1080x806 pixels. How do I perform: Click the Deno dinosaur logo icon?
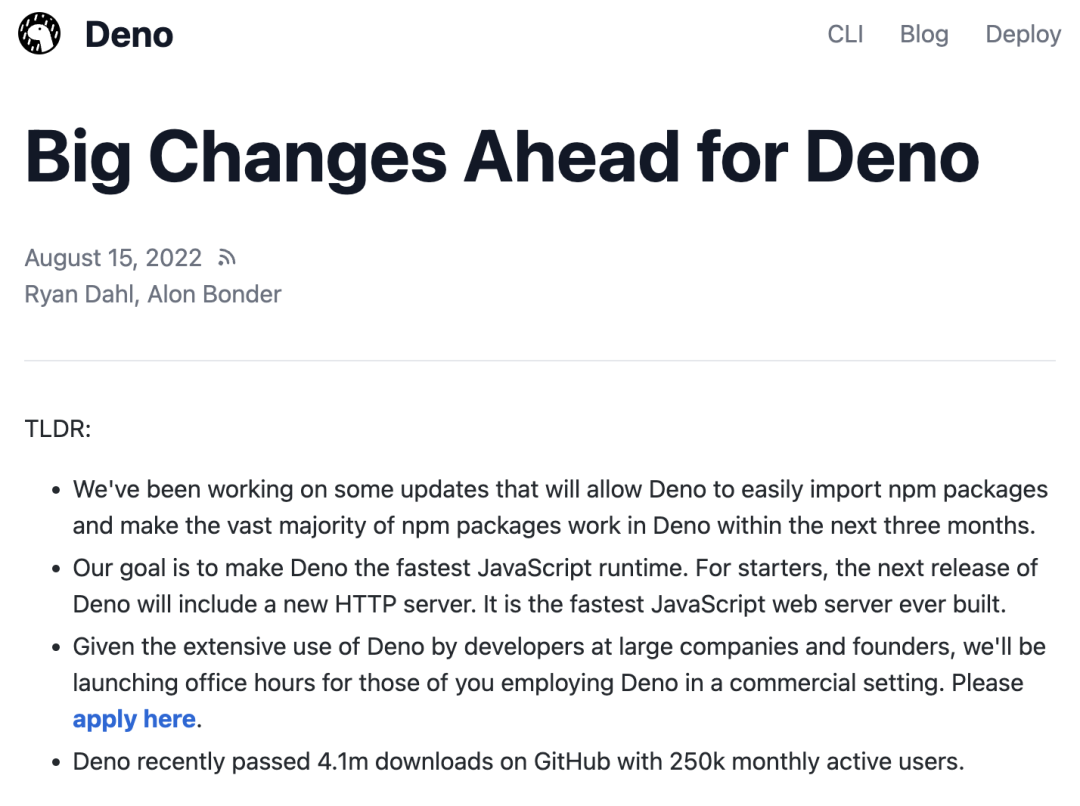pos(39,34)
